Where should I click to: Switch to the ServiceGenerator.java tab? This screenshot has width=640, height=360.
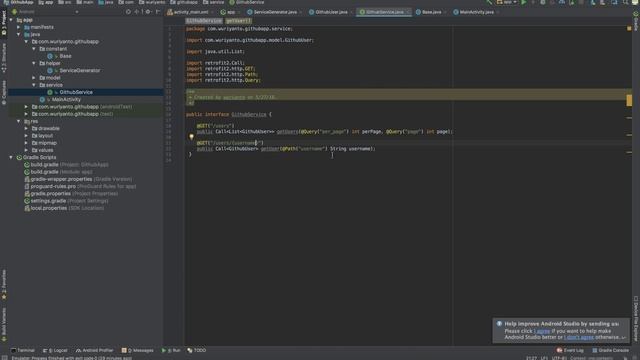(x=274, y=12)
